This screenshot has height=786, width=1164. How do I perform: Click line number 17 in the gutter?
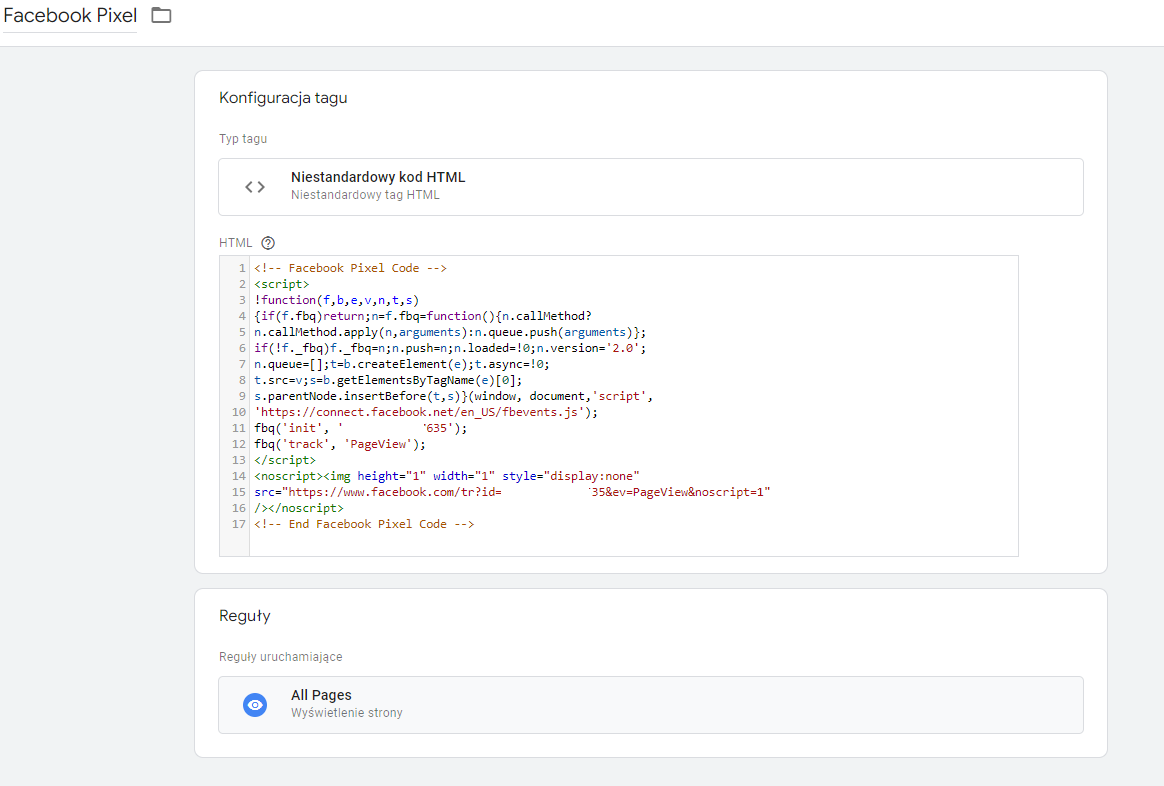(x=238, y=524)
